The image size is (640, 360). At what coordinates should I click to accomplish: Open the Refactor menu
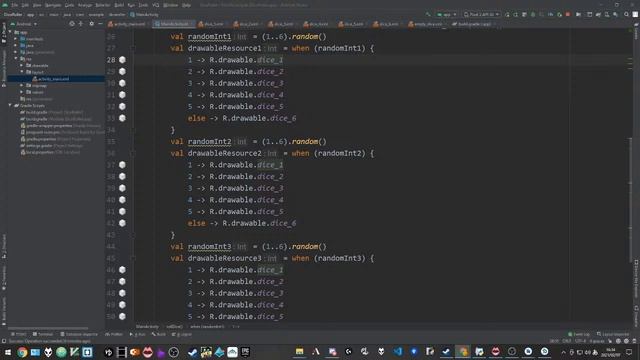pyautogui.click(x=102, y=5)
